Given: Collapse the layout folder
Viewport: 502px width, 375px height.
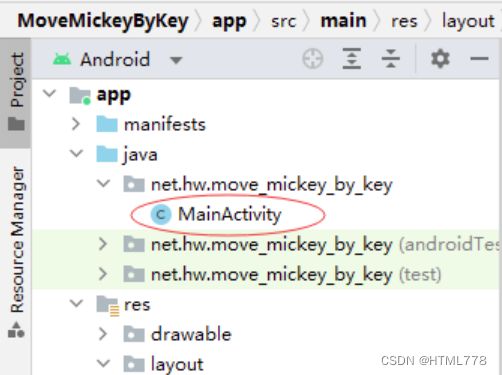Looking at the screenshot, I should coord(103,363).
